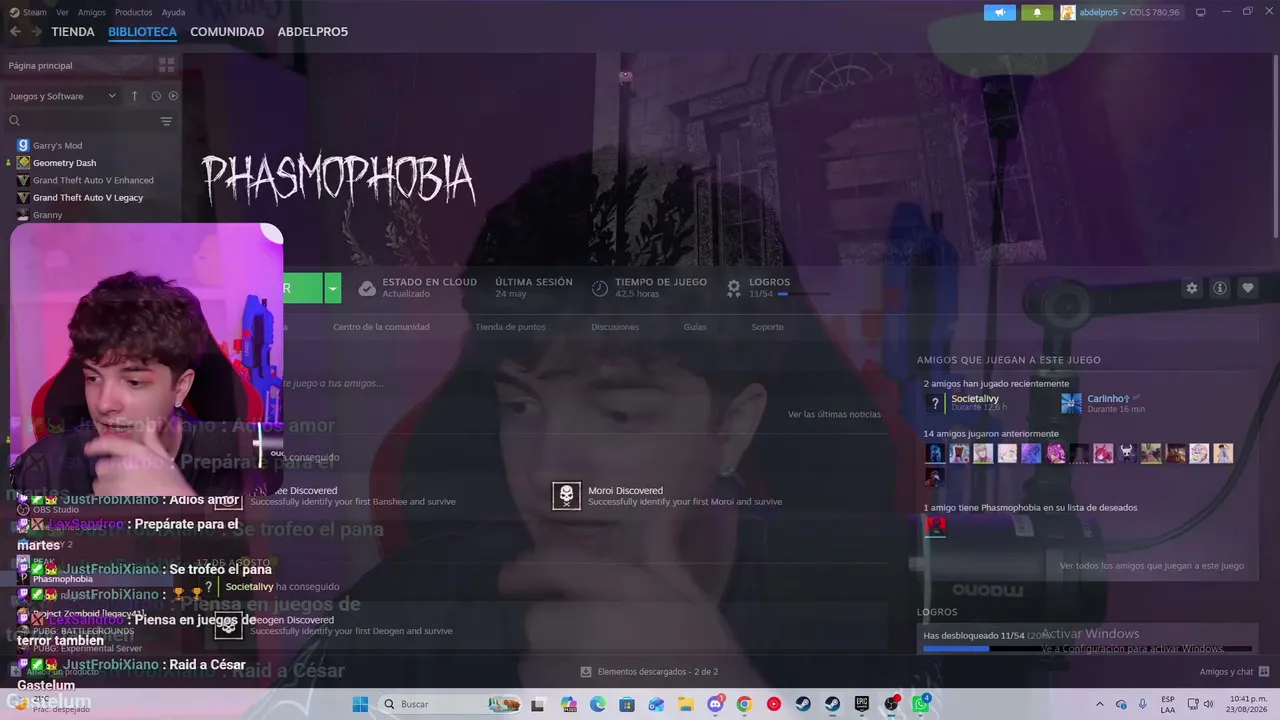
Task: Open the Amigos menu
Action: [x=92, y=12]
